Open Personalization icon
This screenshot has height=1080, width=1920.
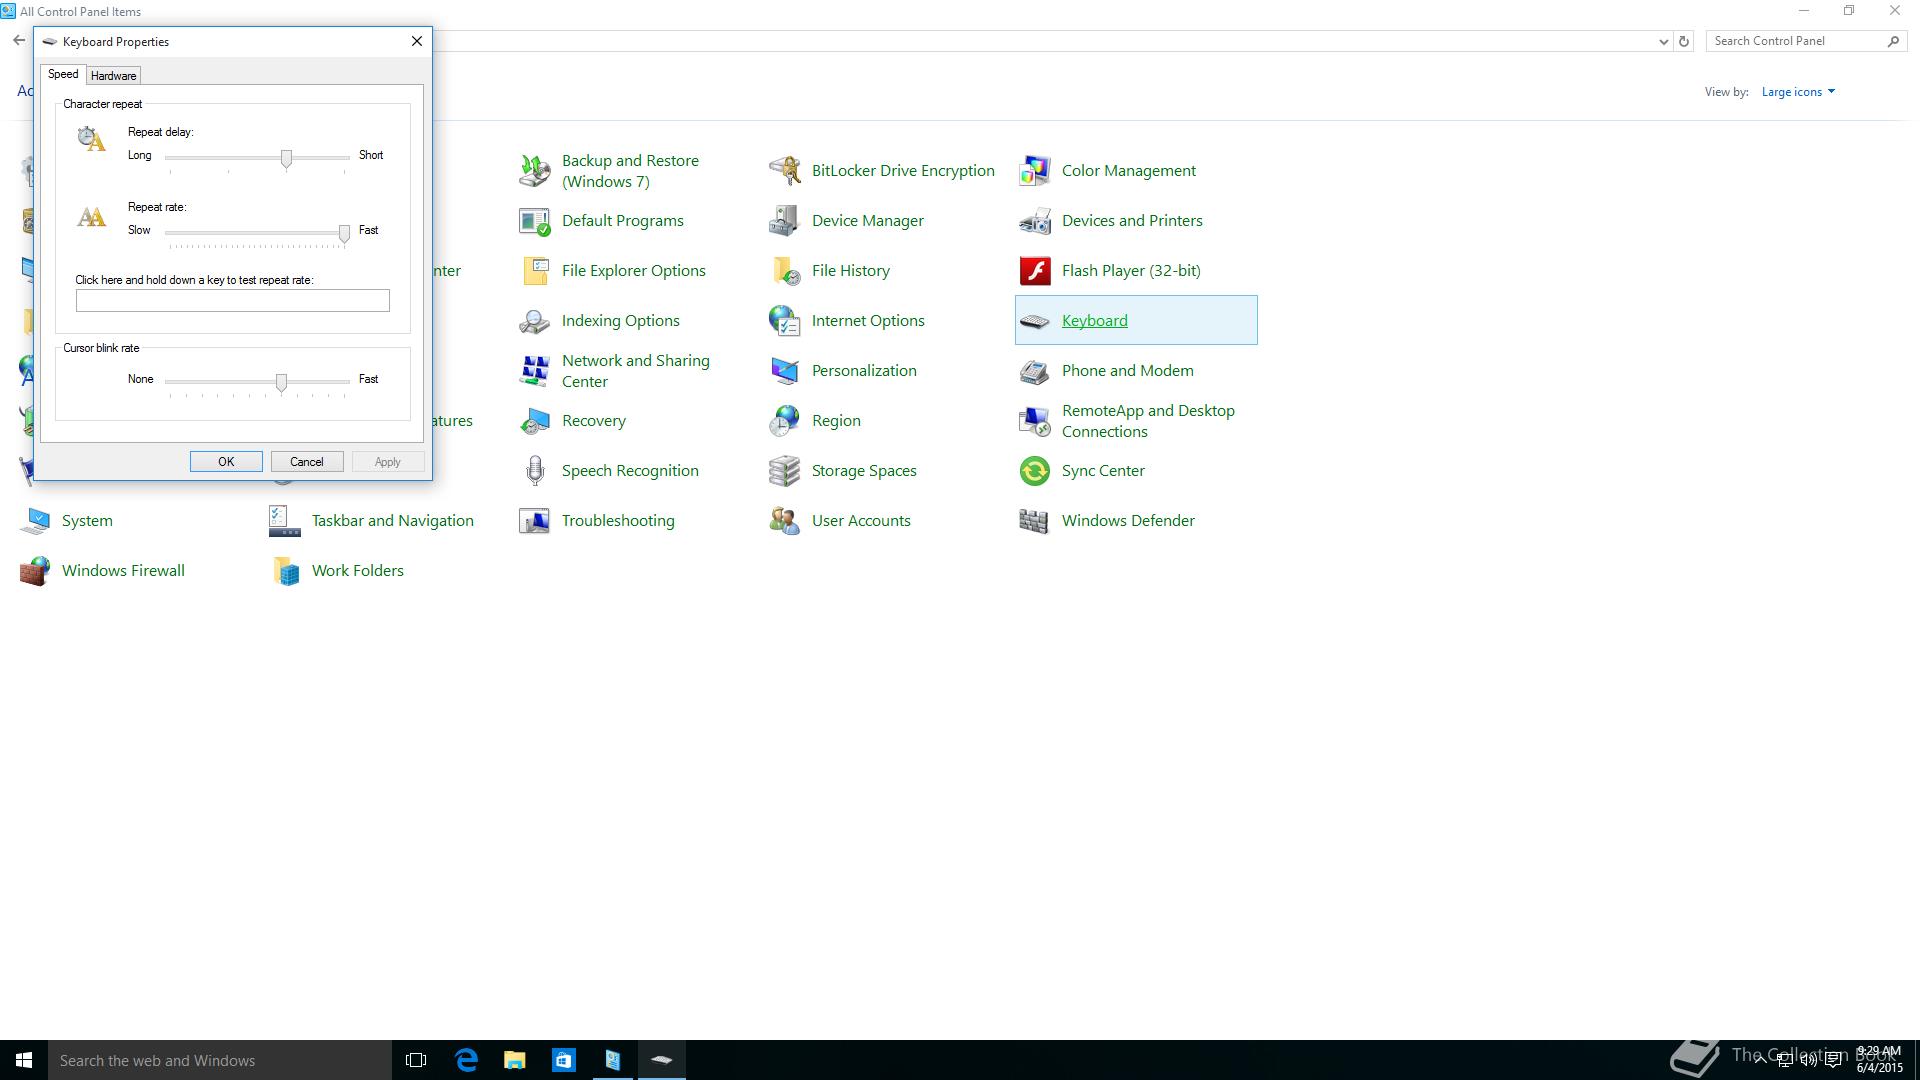point(784,371)
